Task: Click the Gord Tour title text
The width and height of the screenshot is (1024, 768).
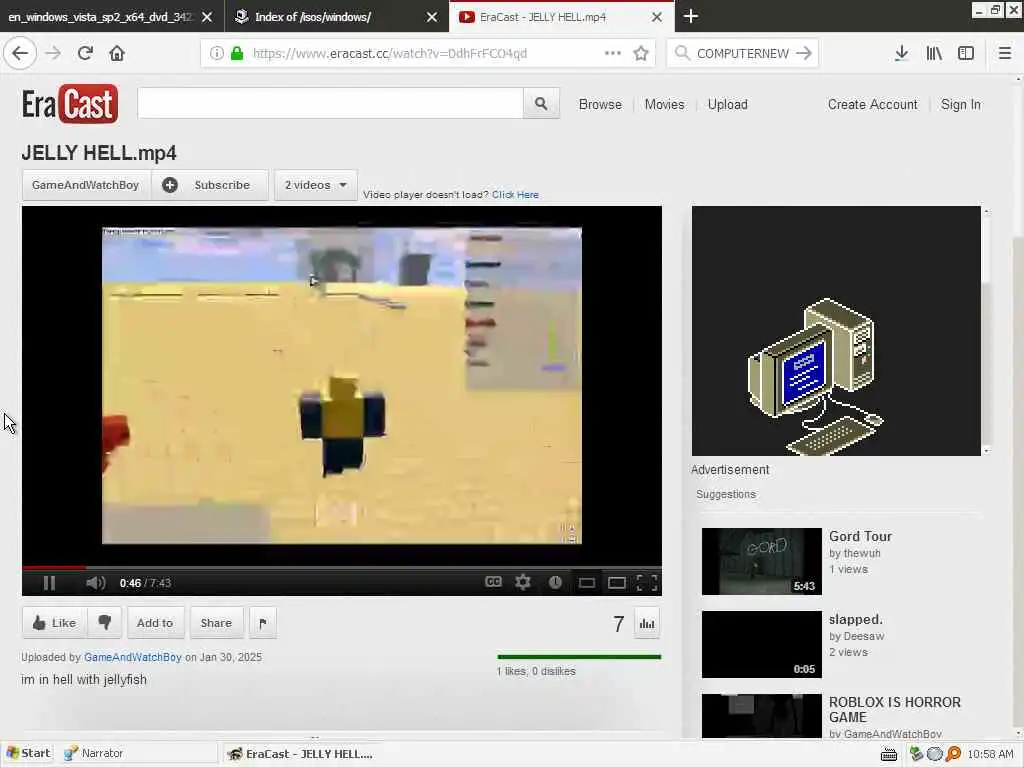Action: 860,536
